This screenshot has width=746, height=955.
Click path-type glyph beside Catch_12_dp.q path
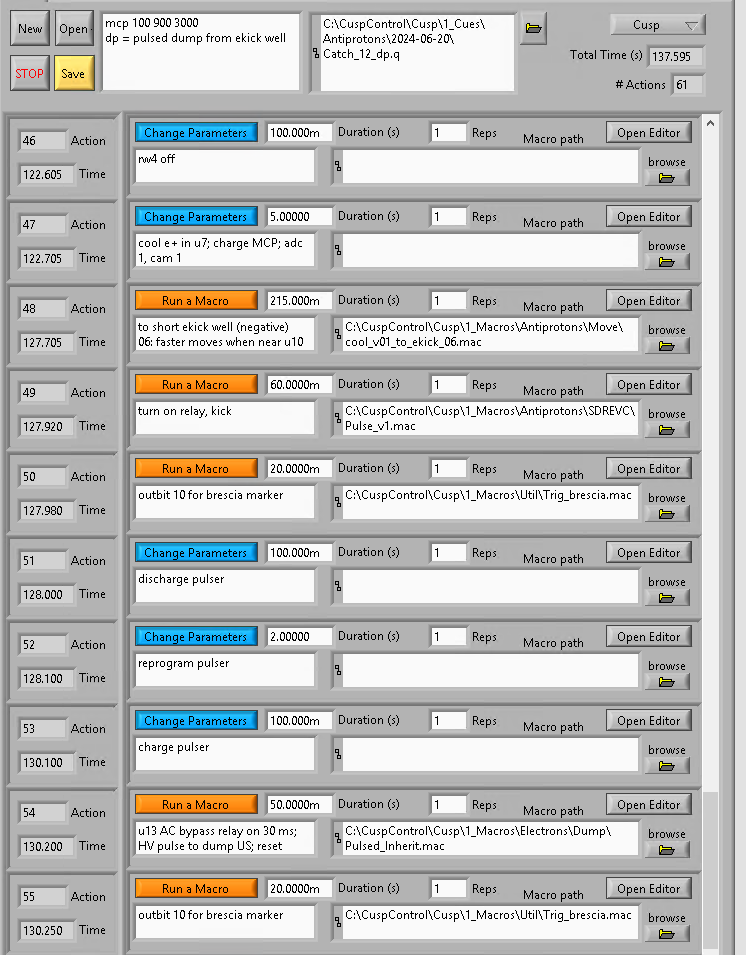click(x=315, y=54)
